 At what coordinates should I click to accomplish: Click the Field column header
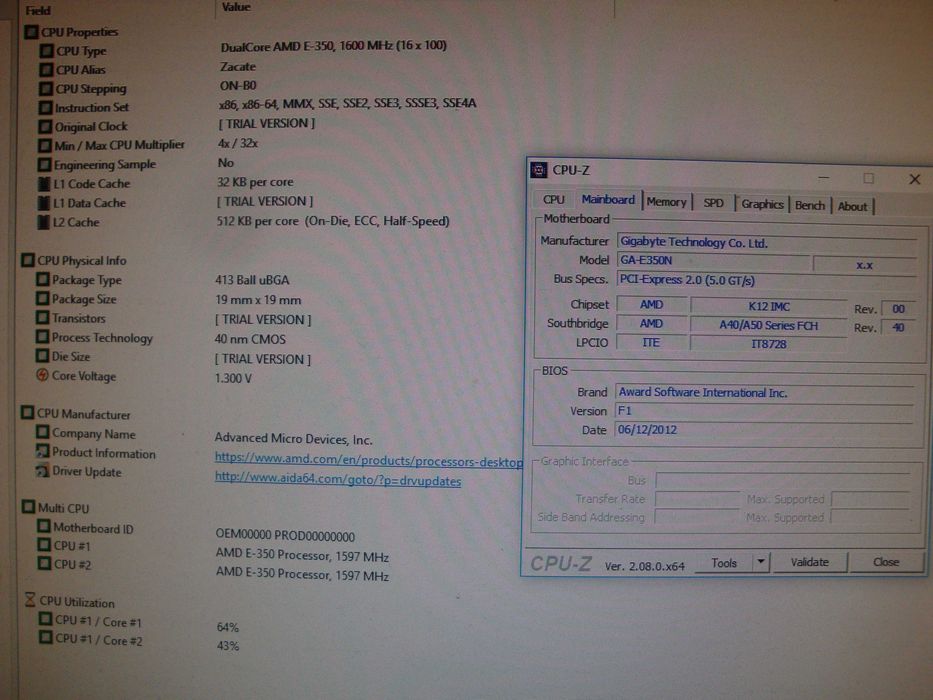(38, 10)
